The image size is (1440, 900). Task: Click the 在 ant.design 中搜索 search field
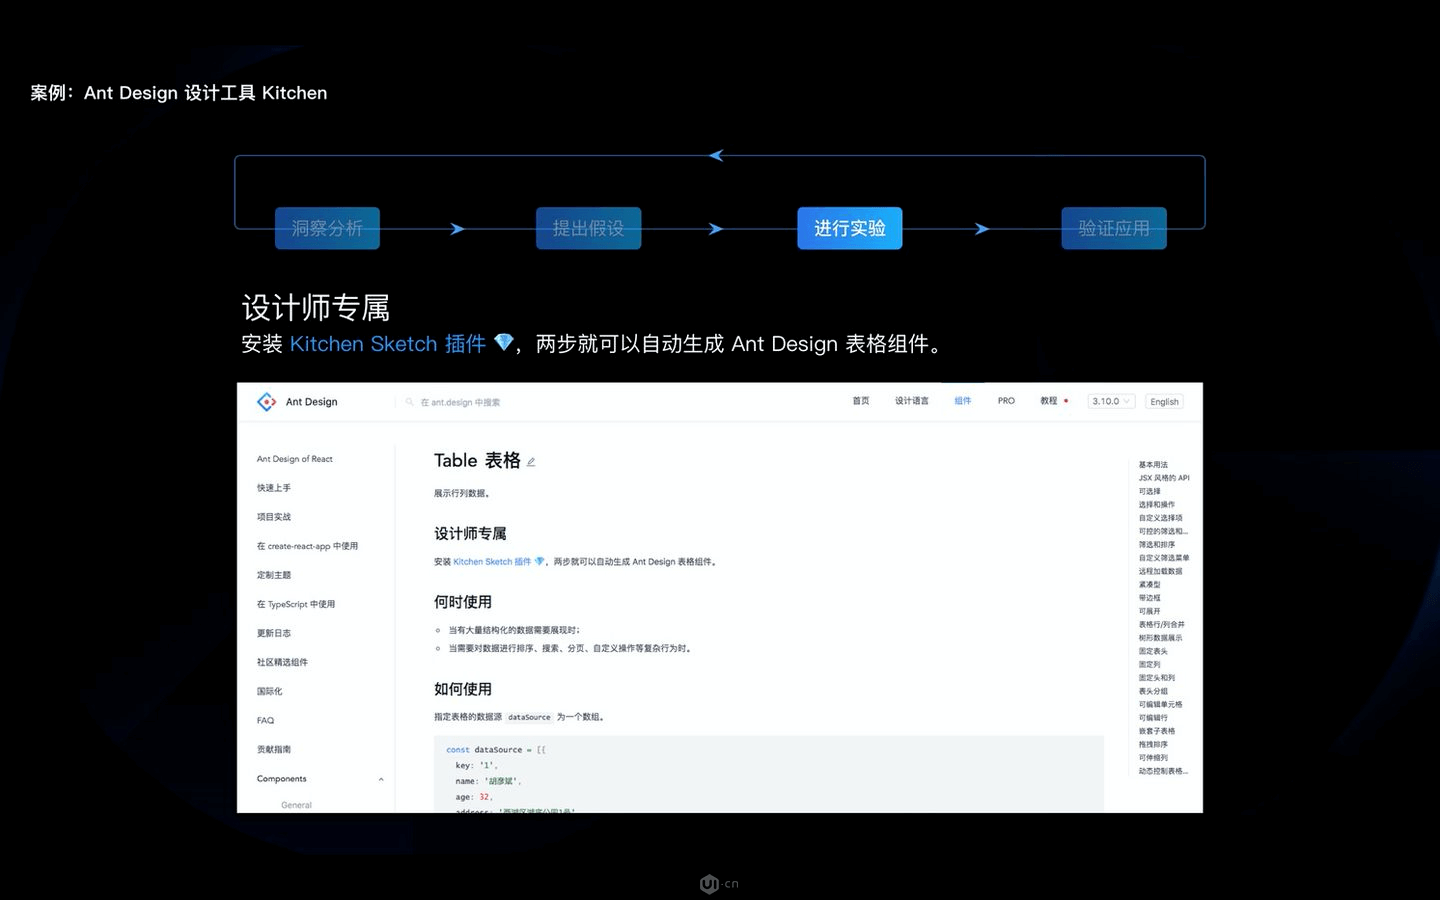pos(460,402)
